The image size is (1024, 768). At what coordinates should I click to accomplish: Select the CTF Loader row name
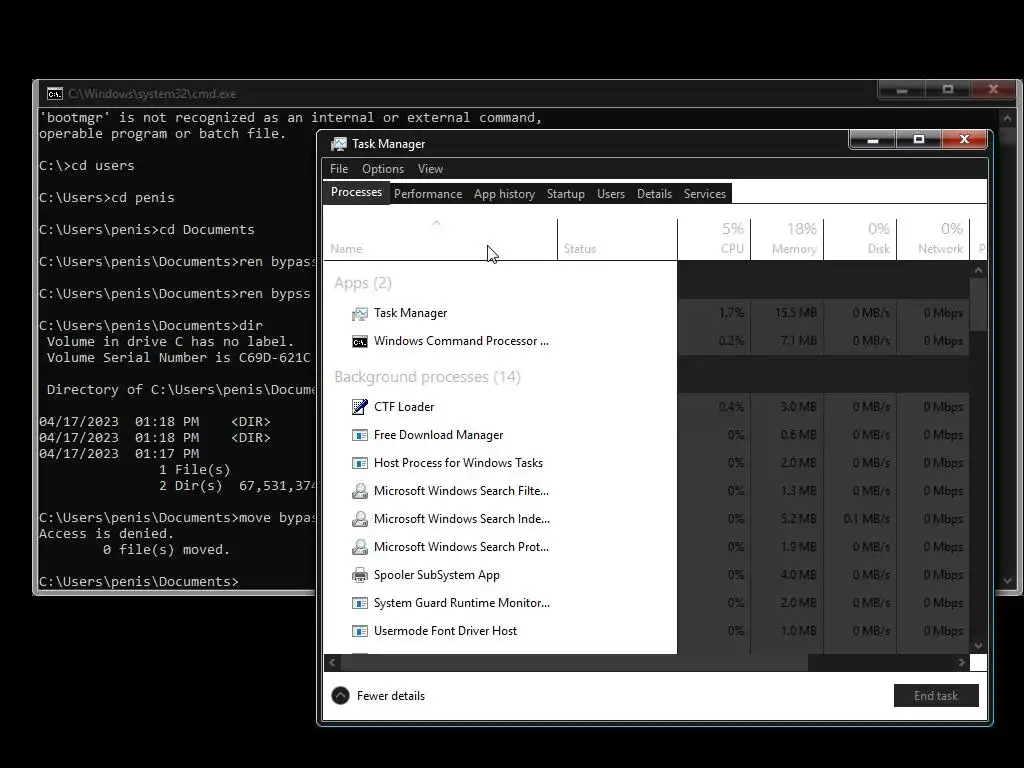[x=404, y=407]
